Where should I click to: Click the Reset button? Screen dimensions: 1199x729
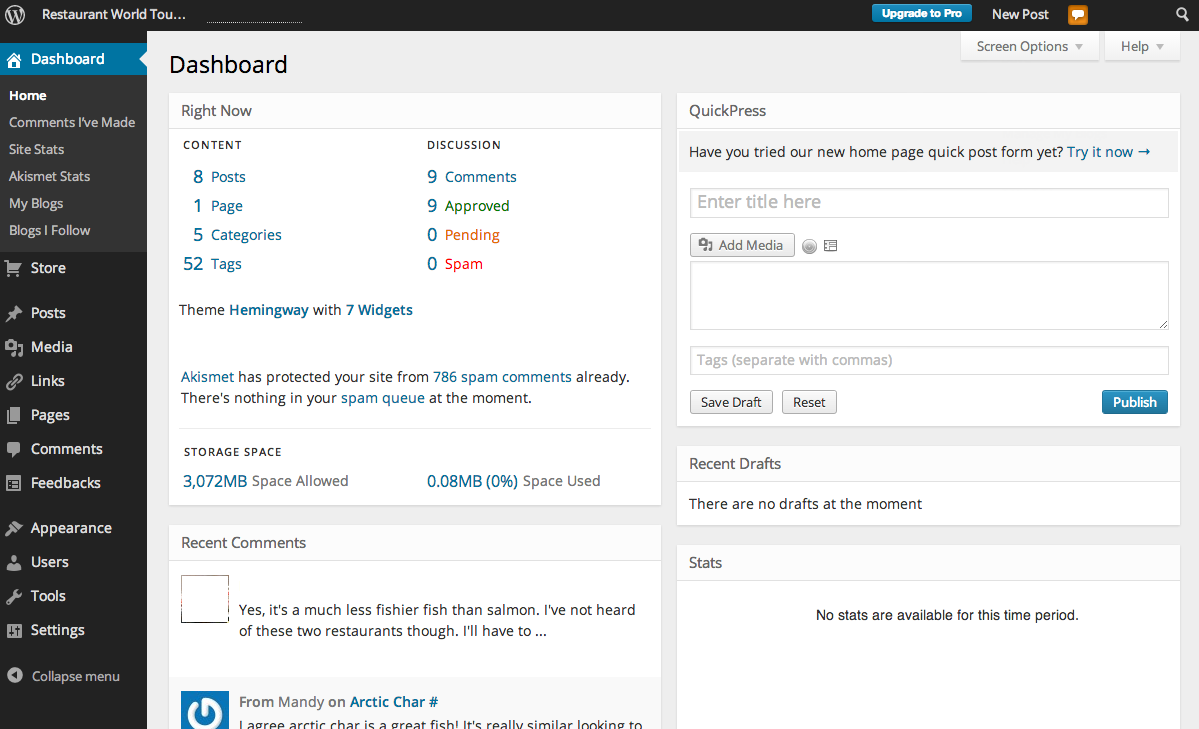[x=809, y=402]
